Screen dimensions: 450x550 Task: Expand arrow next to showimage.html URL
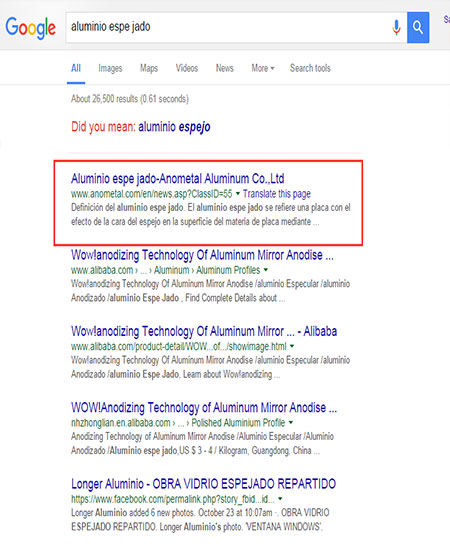click(x=292, y=346)
